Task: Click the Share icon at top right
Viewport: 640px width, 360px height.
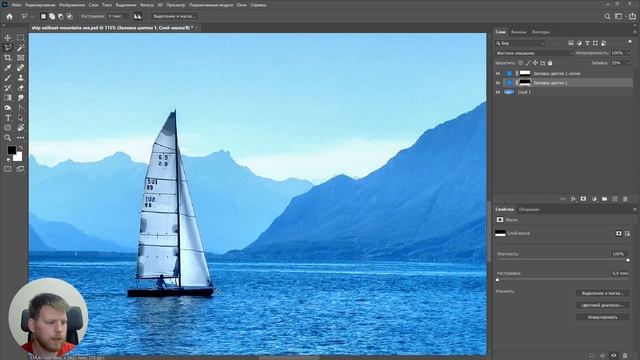Action: (632, 16)
